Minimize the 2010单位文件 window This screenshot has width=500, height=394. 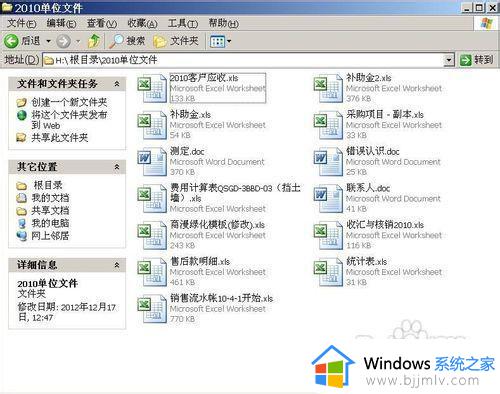467,8
